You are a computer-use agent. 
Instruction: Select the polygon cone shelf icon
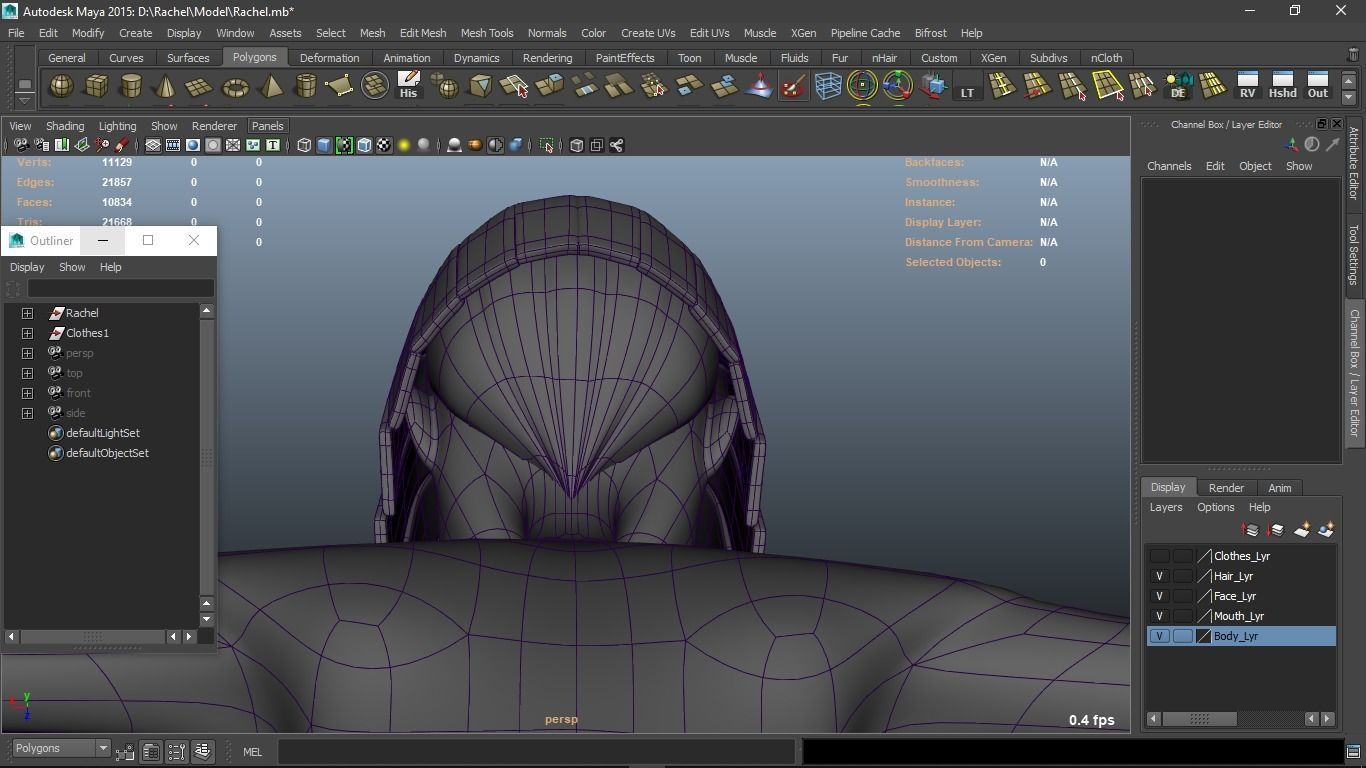[165, 88]
